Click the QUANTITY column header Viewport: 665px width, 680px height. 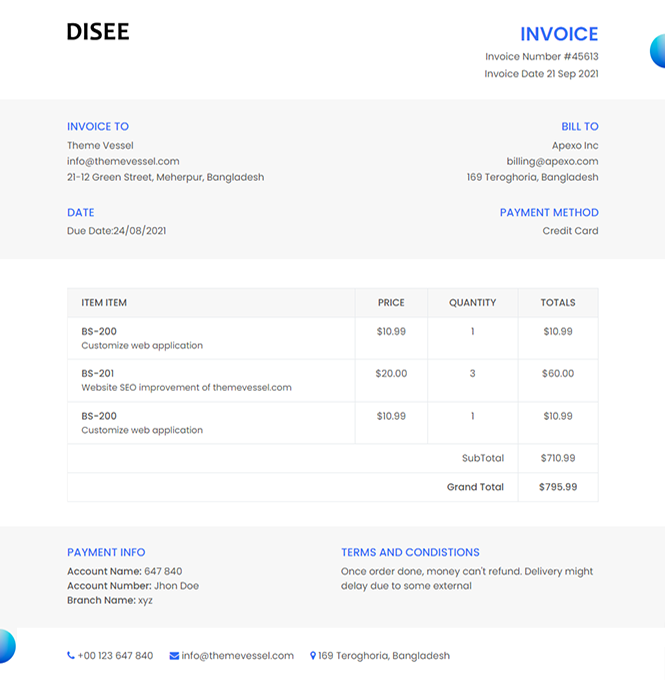pyautogui.click(x=472, y=303)
